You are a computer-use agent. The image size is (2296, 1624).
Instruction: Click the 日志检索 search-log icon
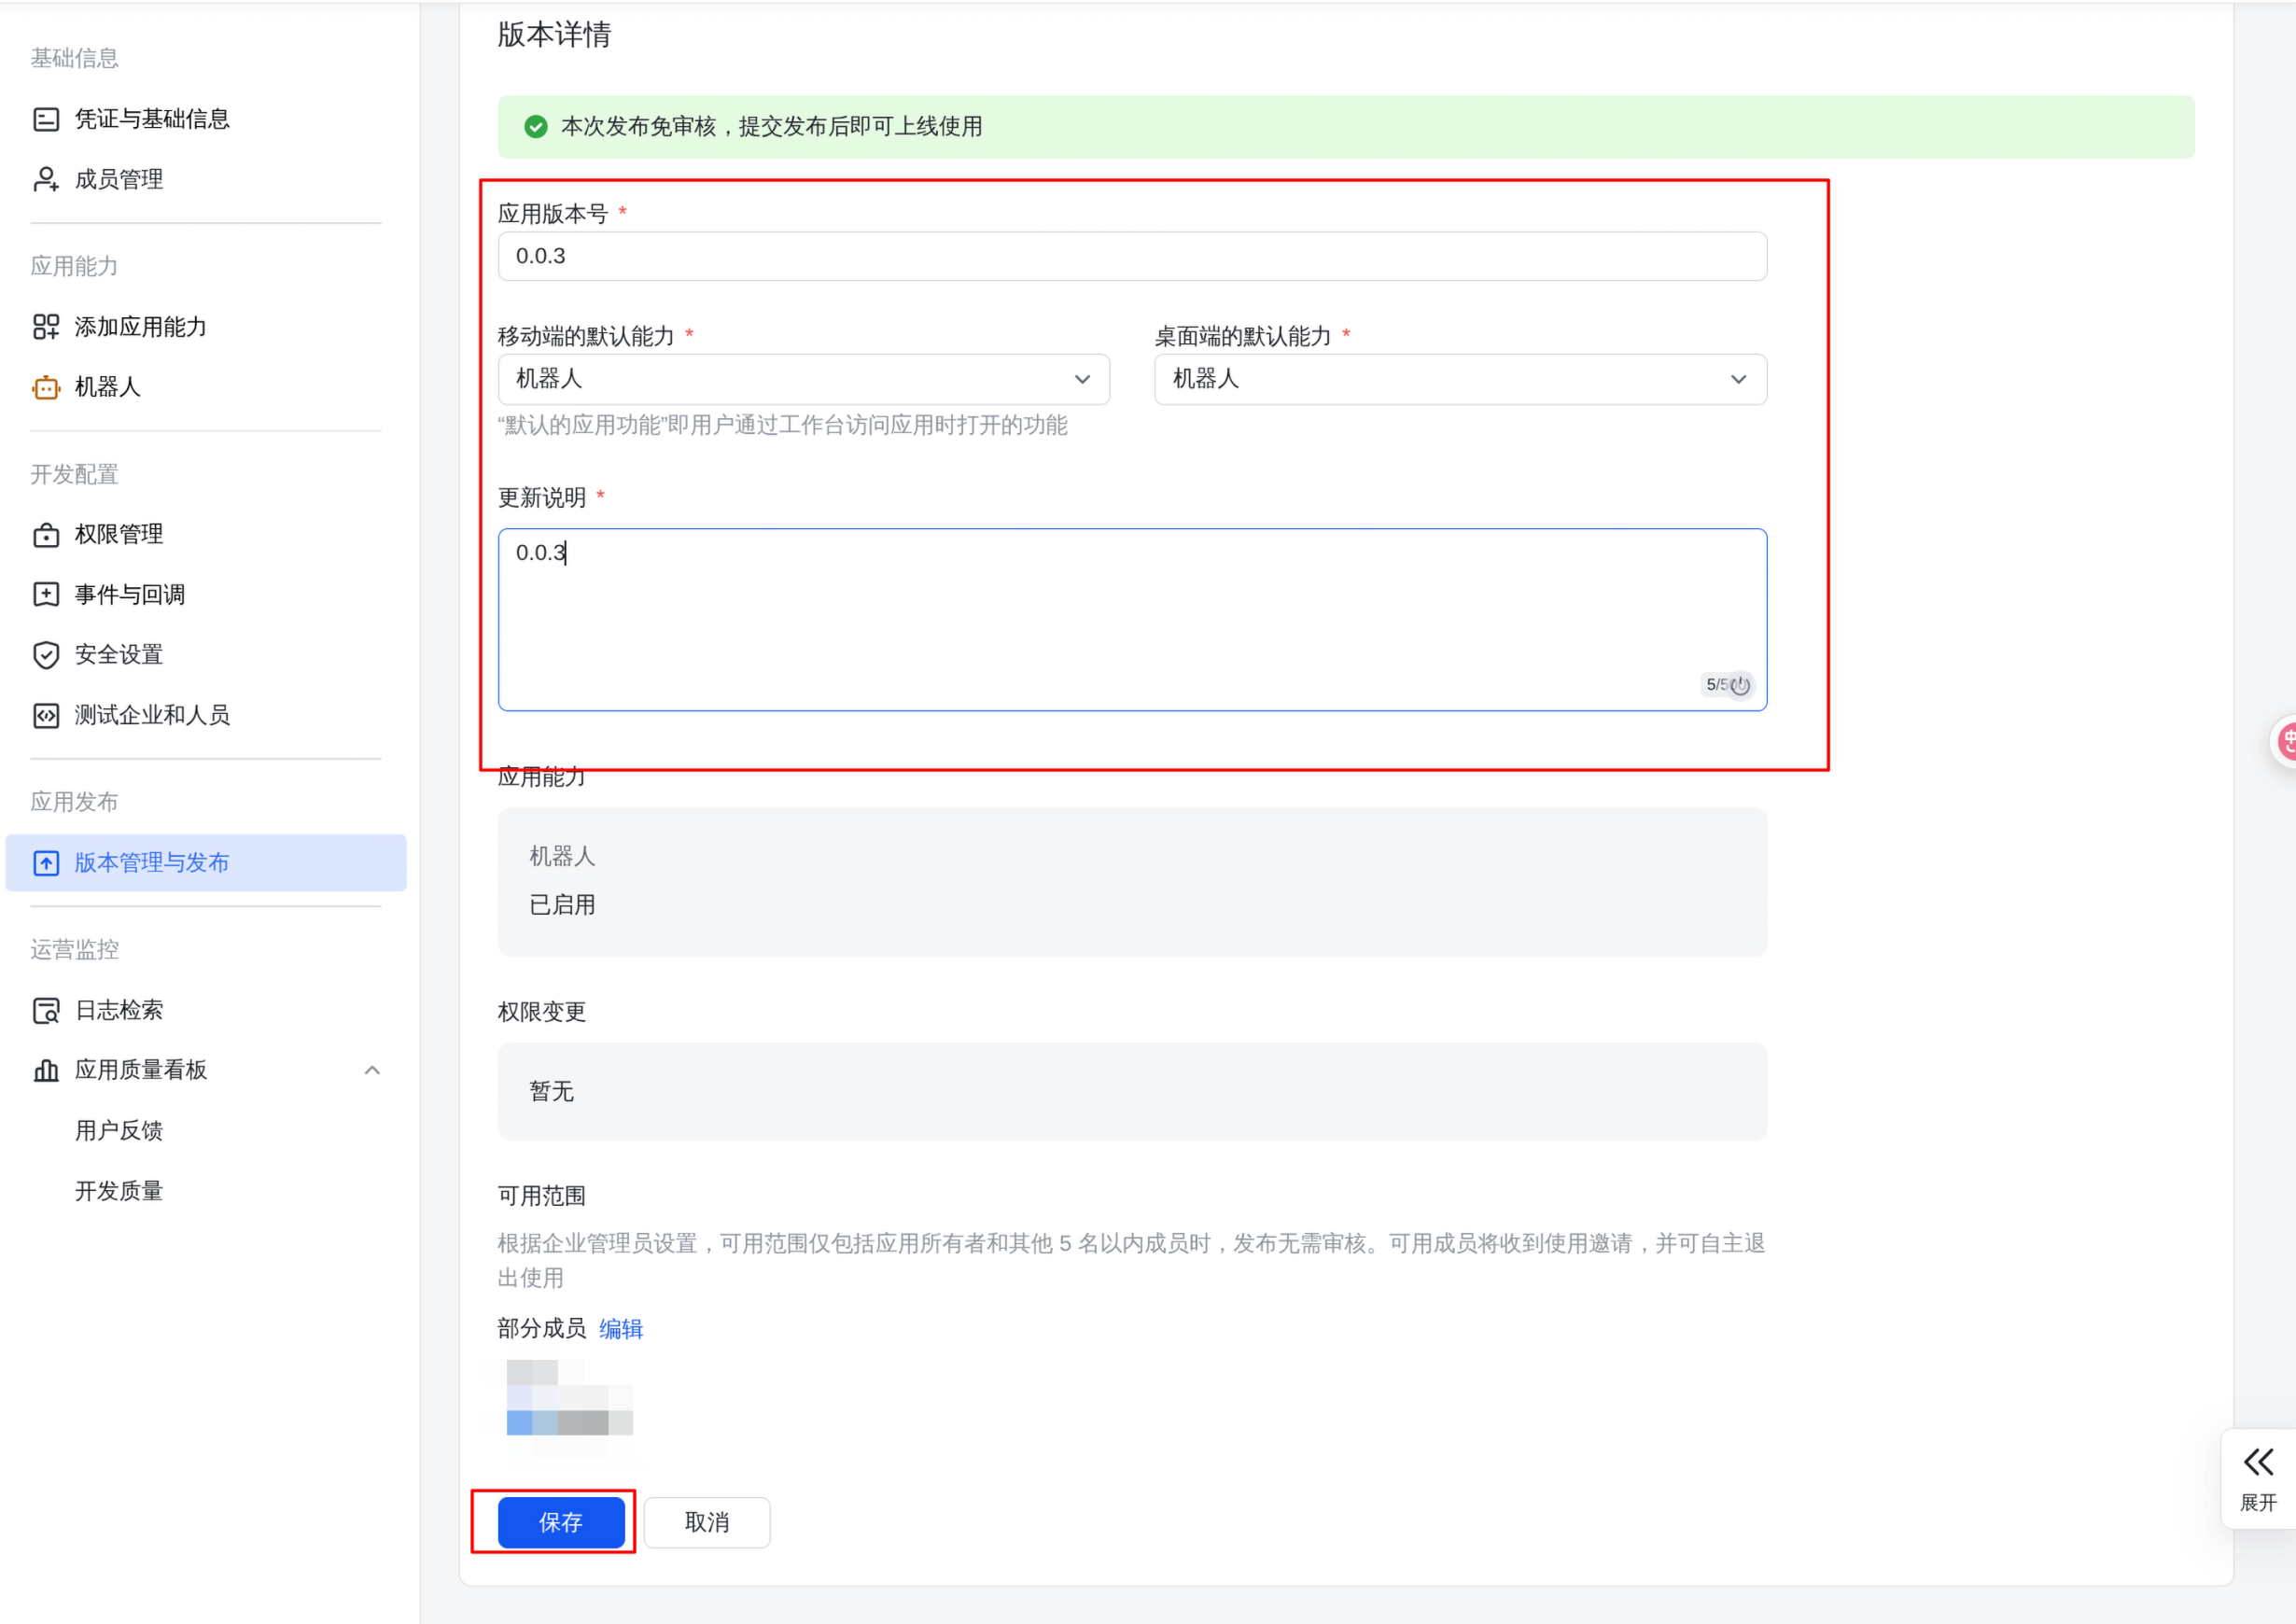[46, 1010]
